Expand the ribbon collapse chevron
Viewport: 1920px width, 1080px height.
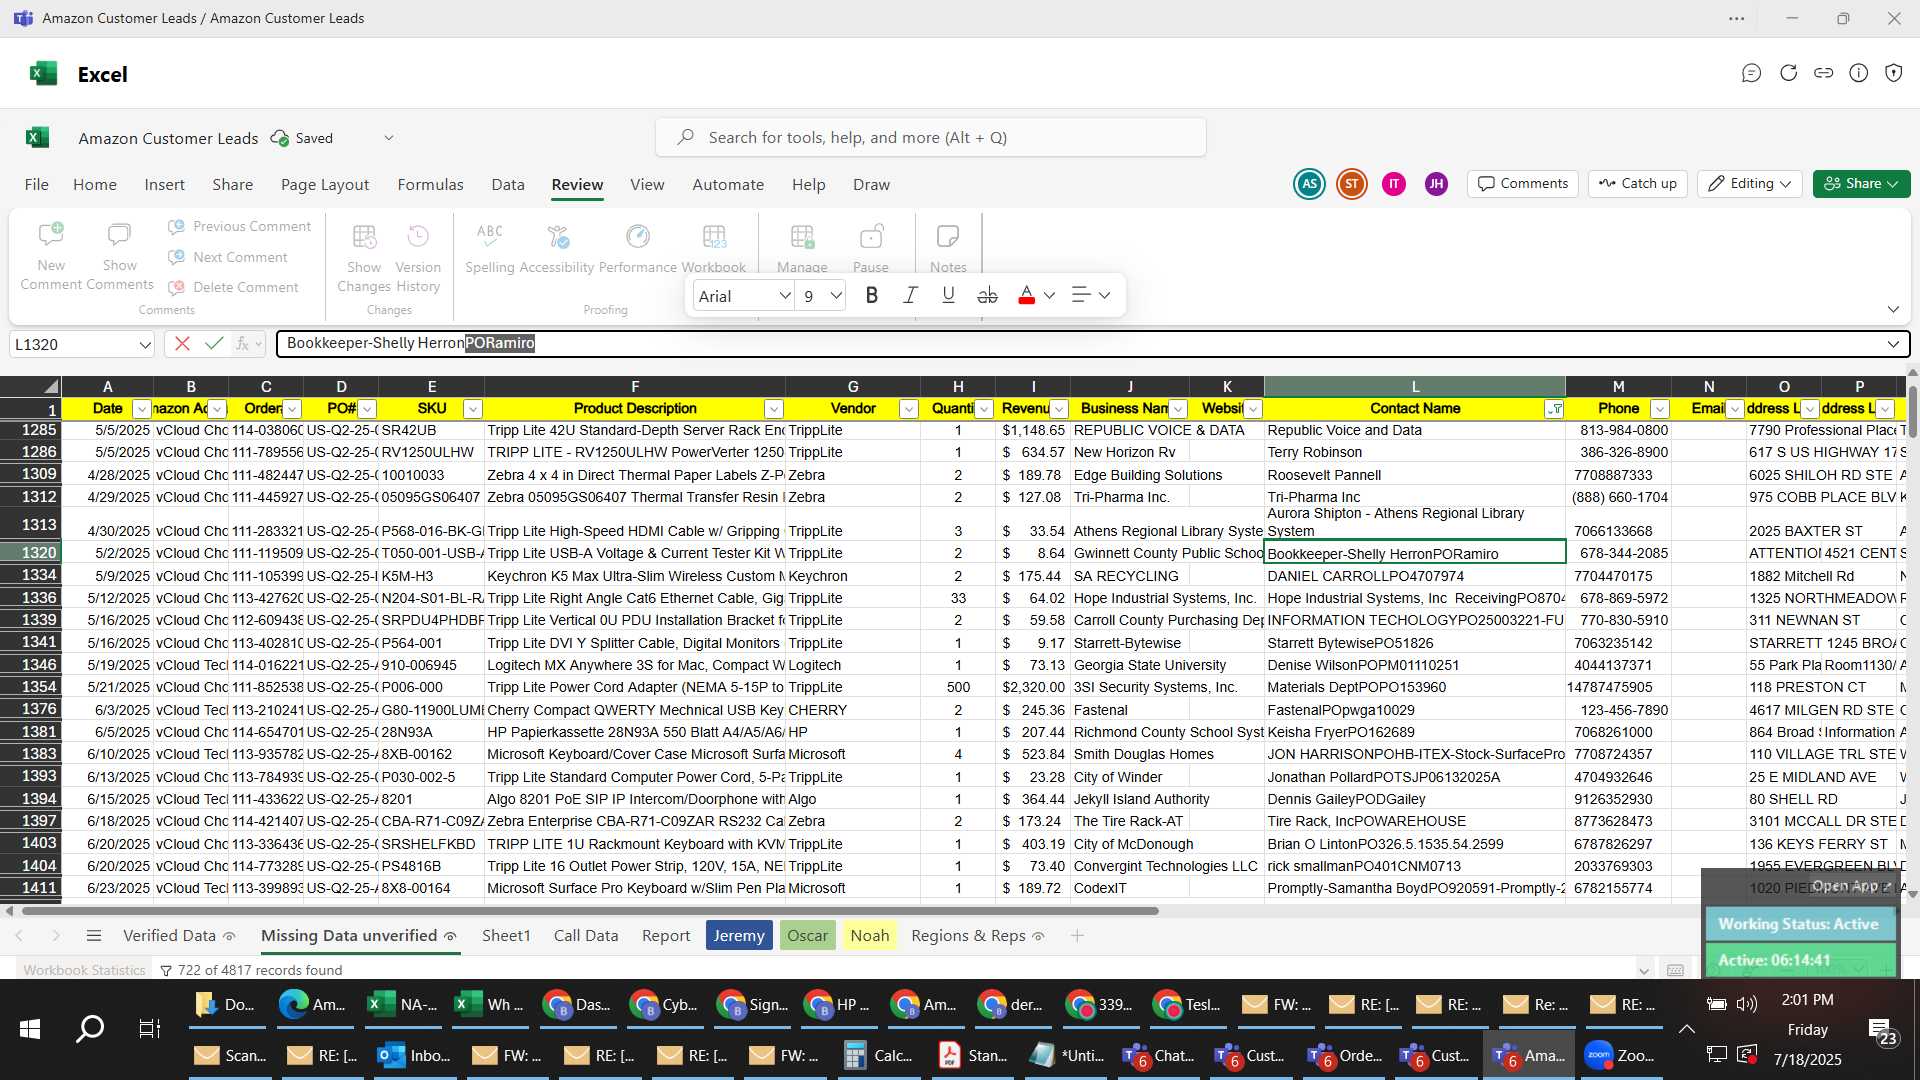(1893, 309)
